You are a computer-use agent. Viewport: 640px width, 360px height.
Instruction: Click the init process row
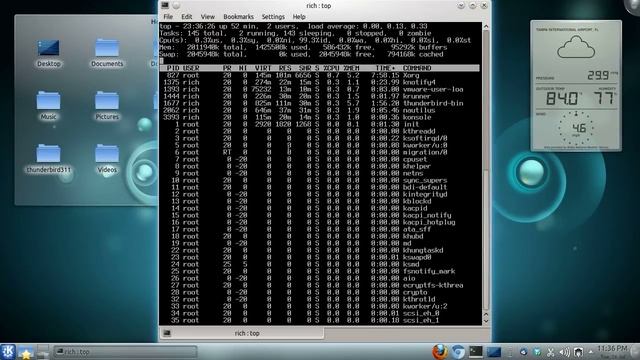(319, 124)
